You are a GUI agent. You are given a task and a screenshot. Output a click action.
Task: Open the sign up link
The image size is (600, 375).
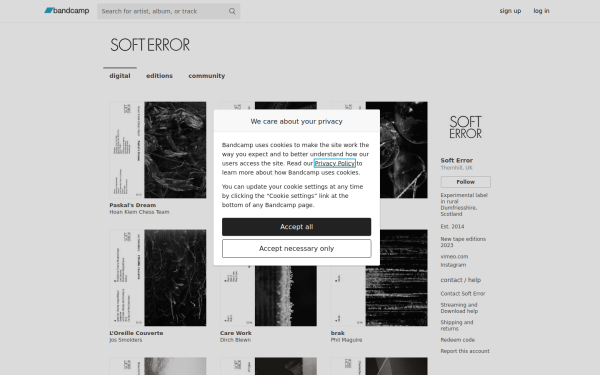pos(510,11)
